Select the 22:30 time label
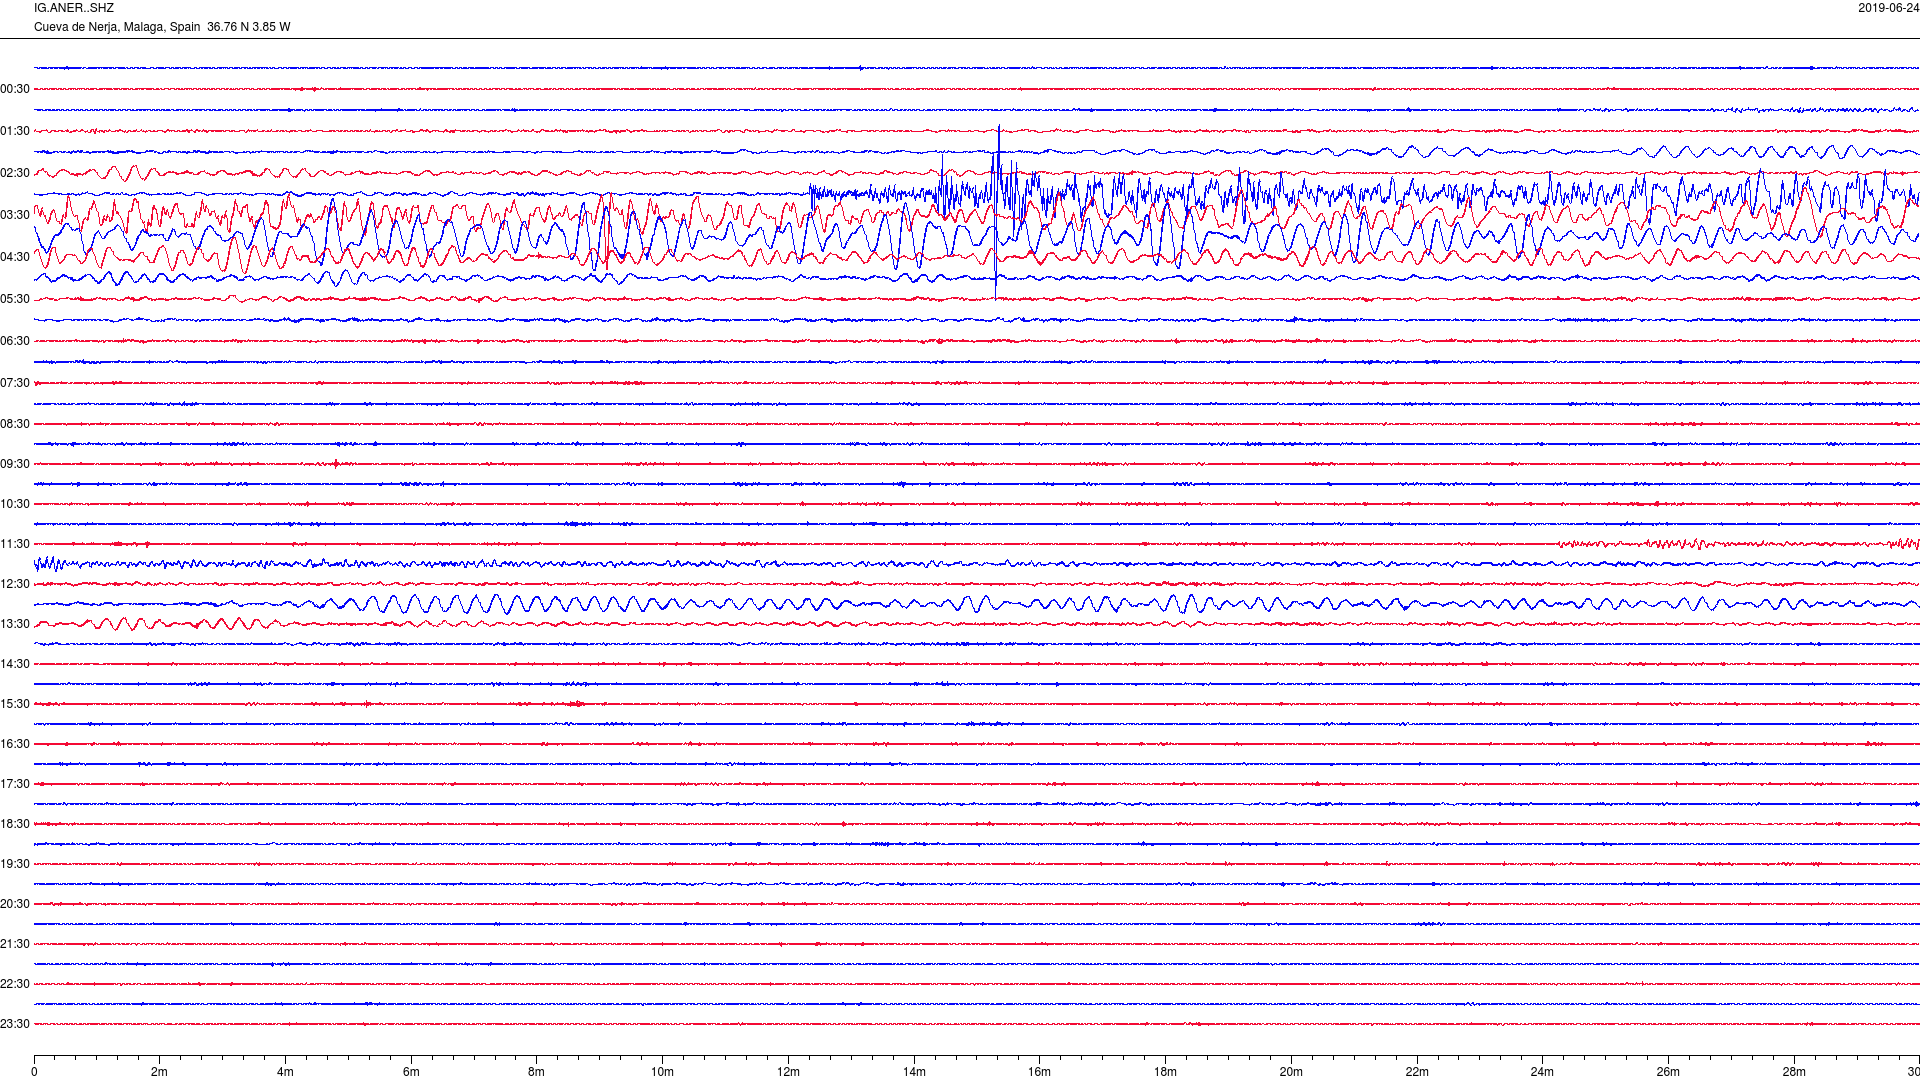The image size is (1920, 1080). tap(15, 984)
